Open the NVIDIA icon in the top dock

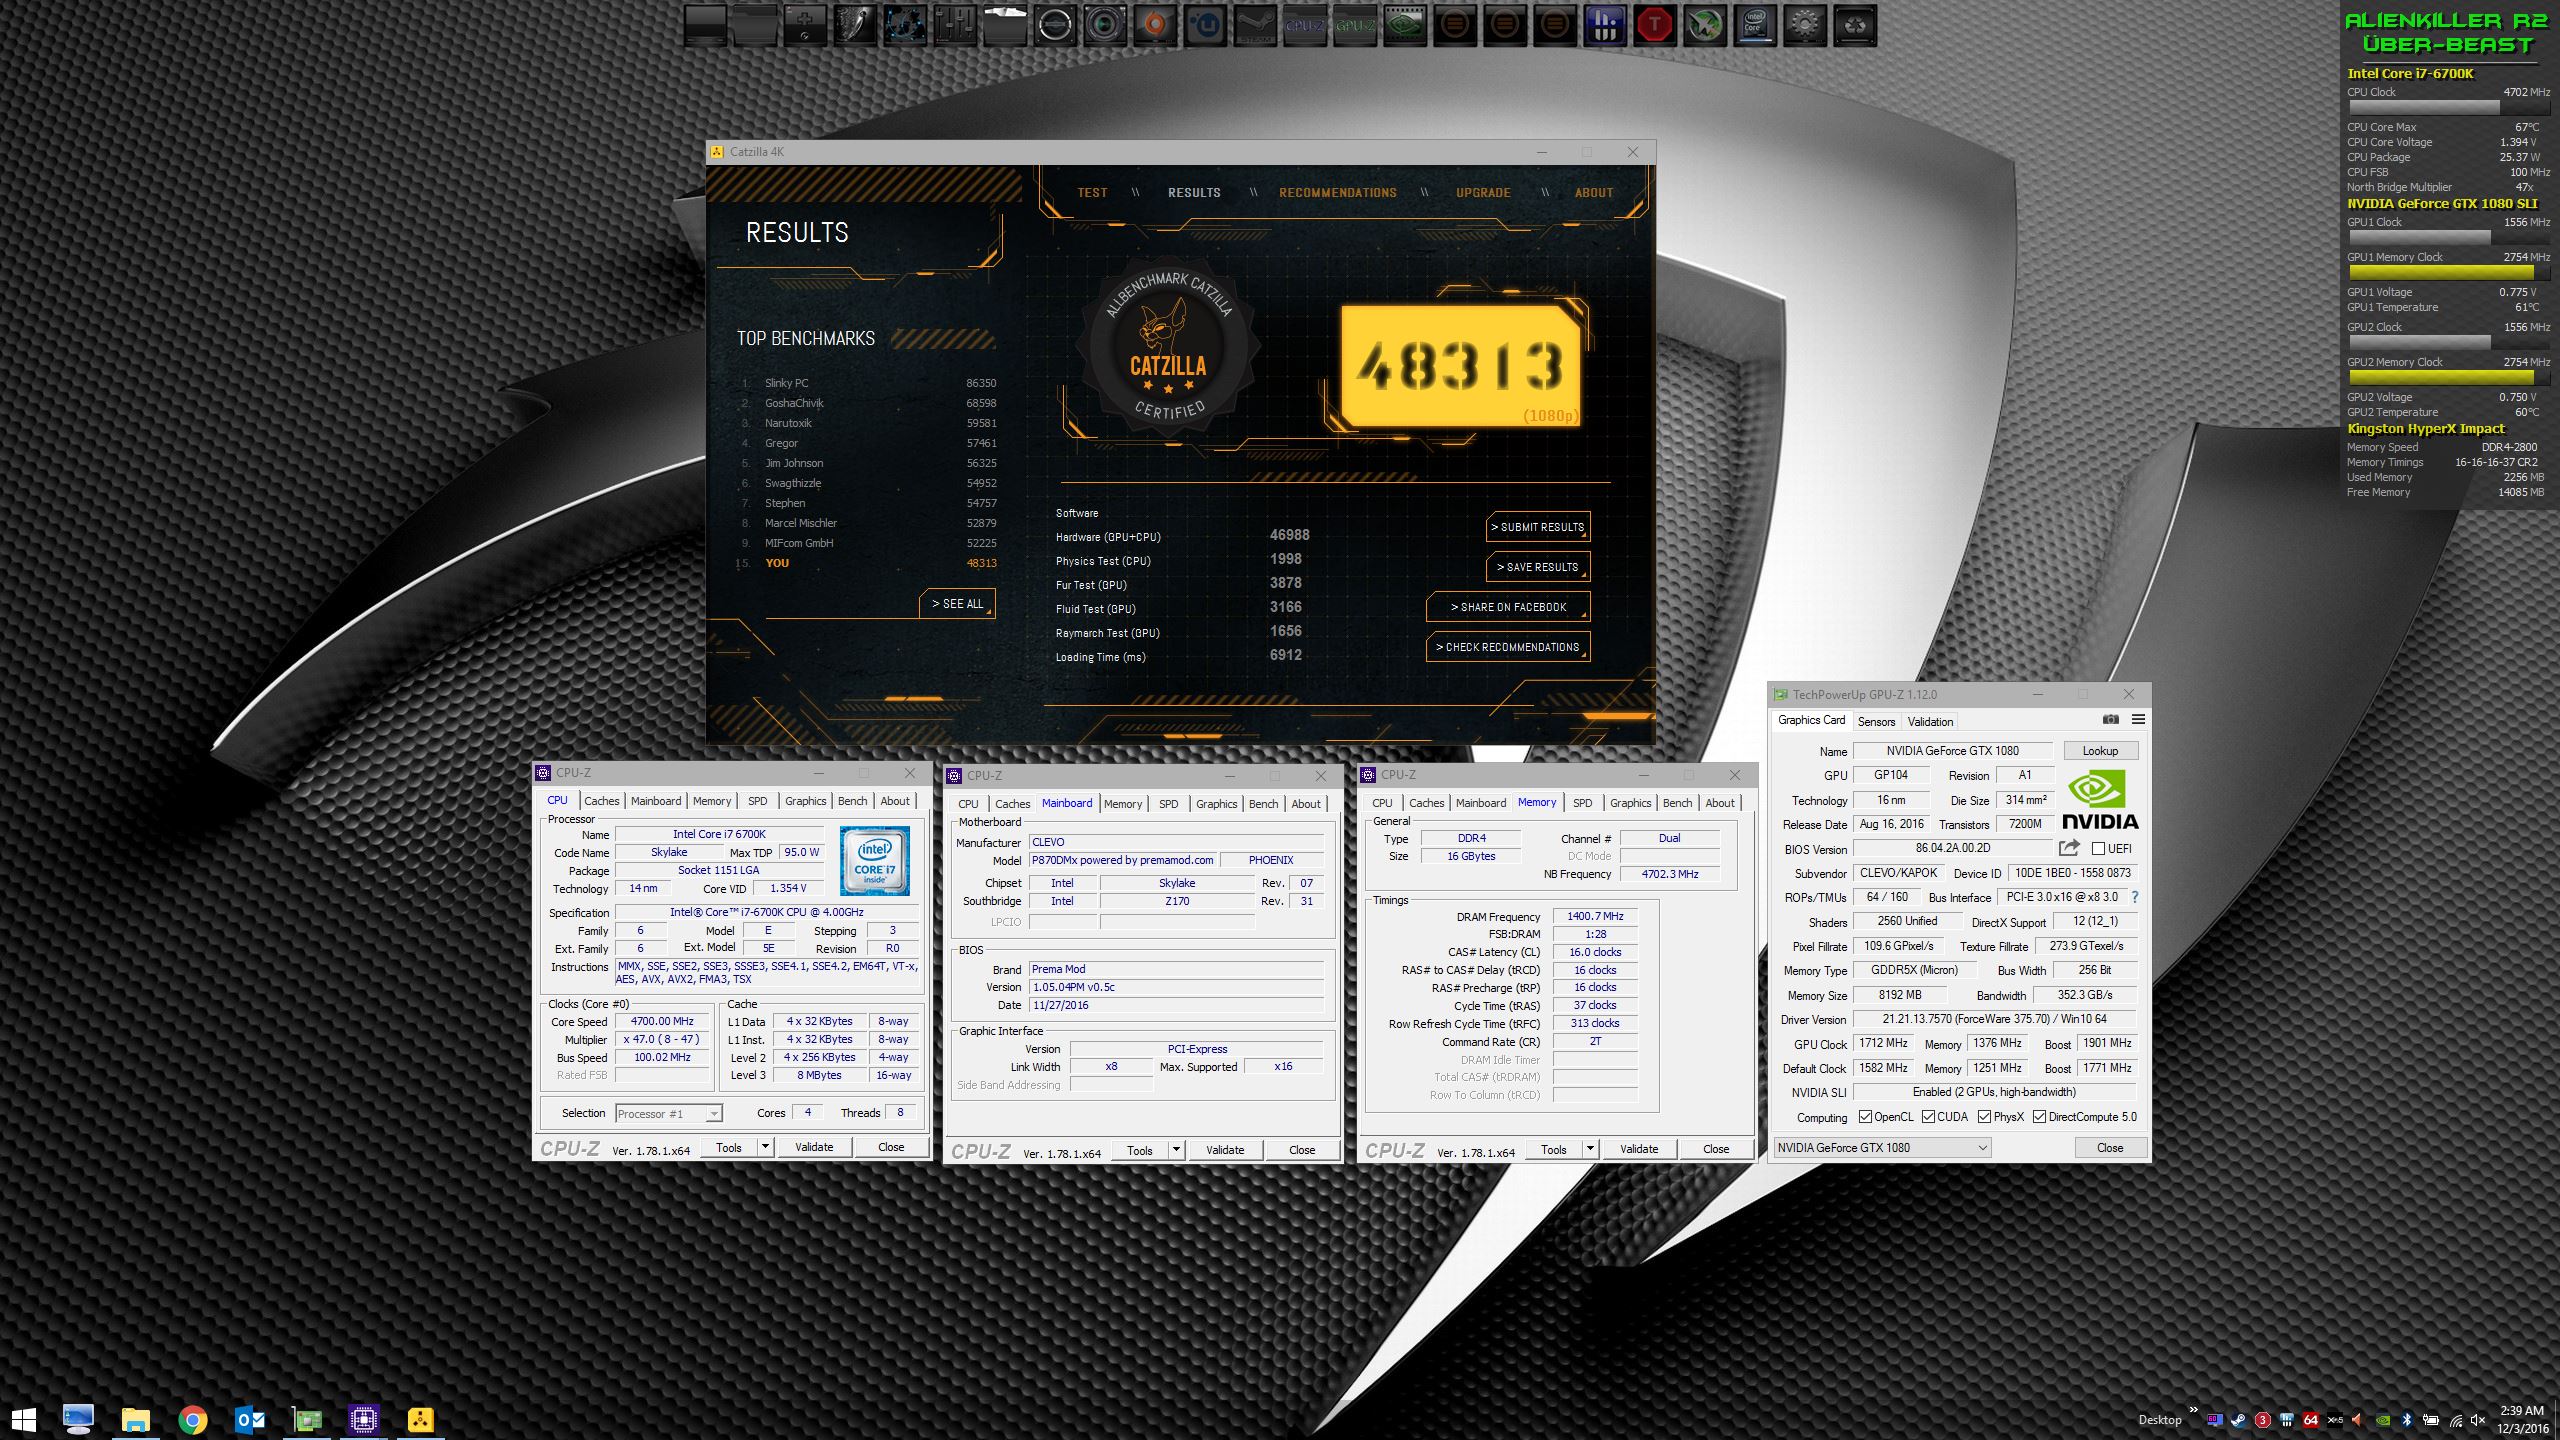1405,25
